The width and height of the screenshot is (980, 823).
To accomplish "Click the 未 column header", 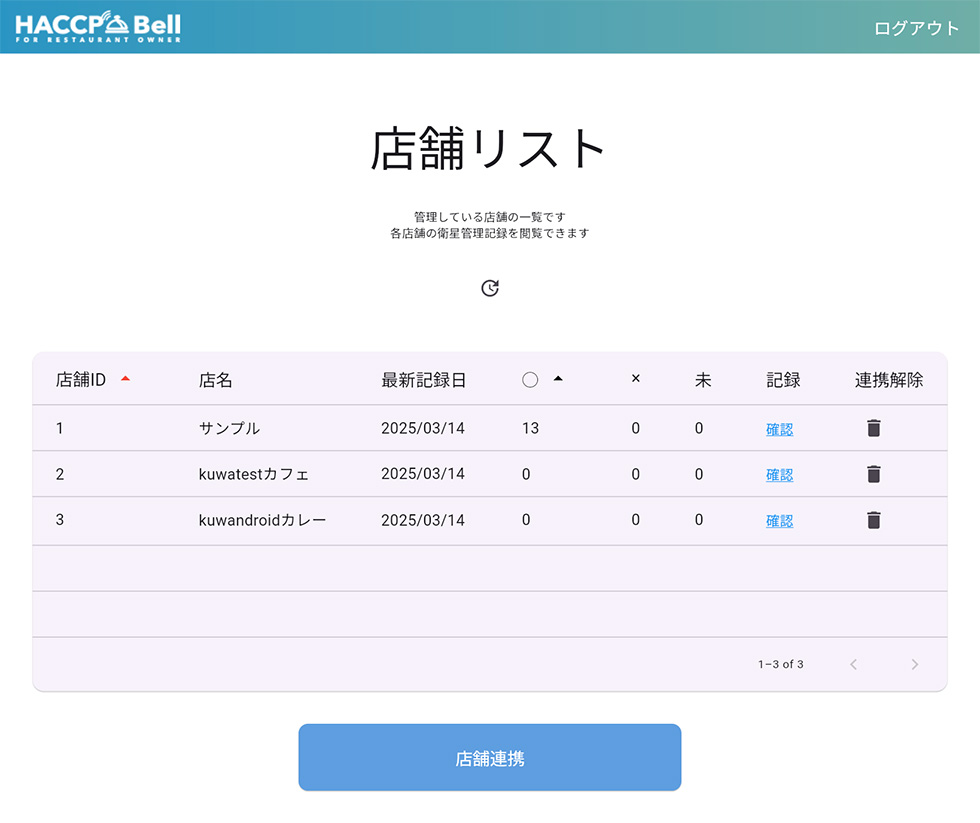I will pos(703,380).
